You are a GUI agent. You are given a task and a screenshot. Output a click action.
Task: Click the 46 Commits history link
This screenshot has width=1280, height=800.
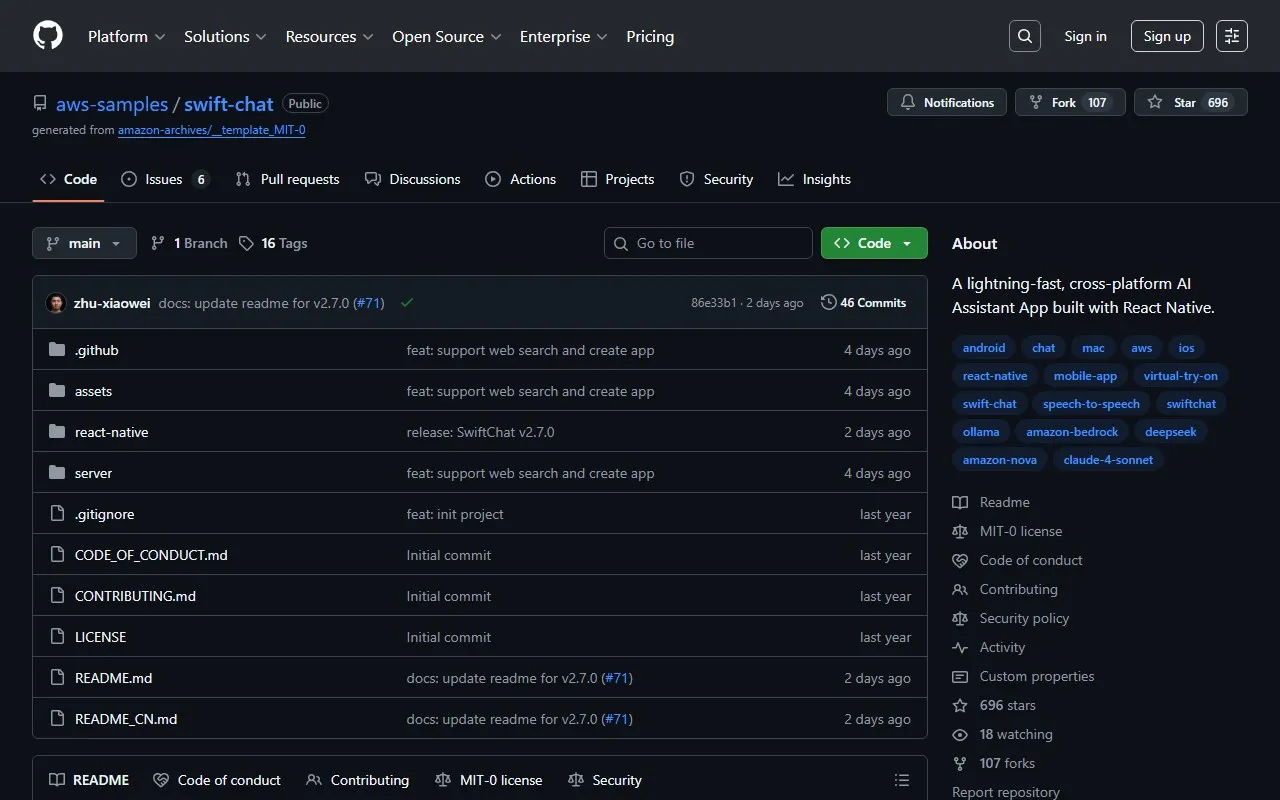tap(863, 303)
